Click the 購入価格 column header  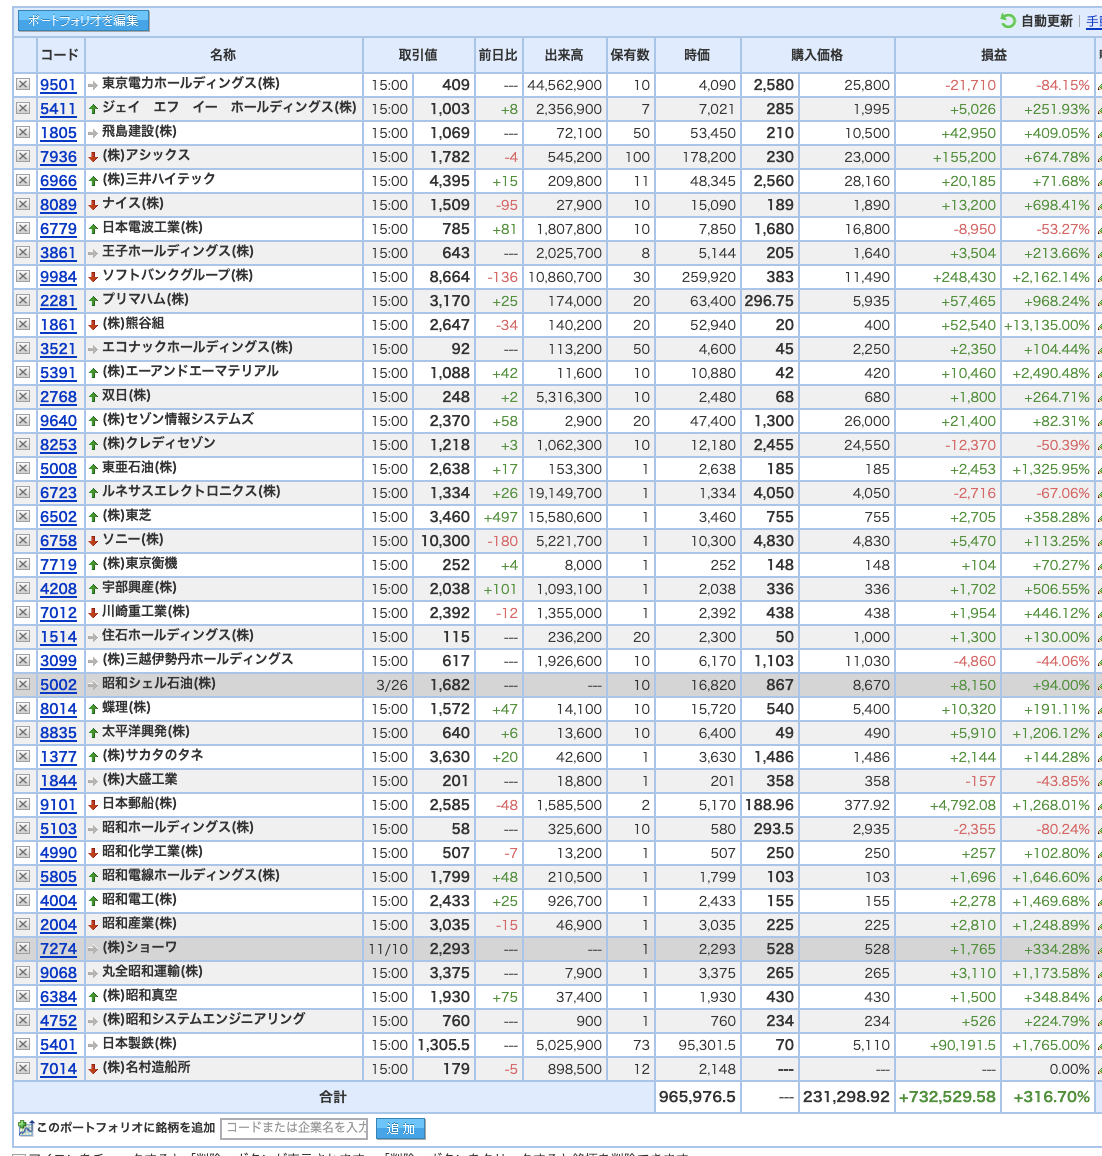coord(817,55)
